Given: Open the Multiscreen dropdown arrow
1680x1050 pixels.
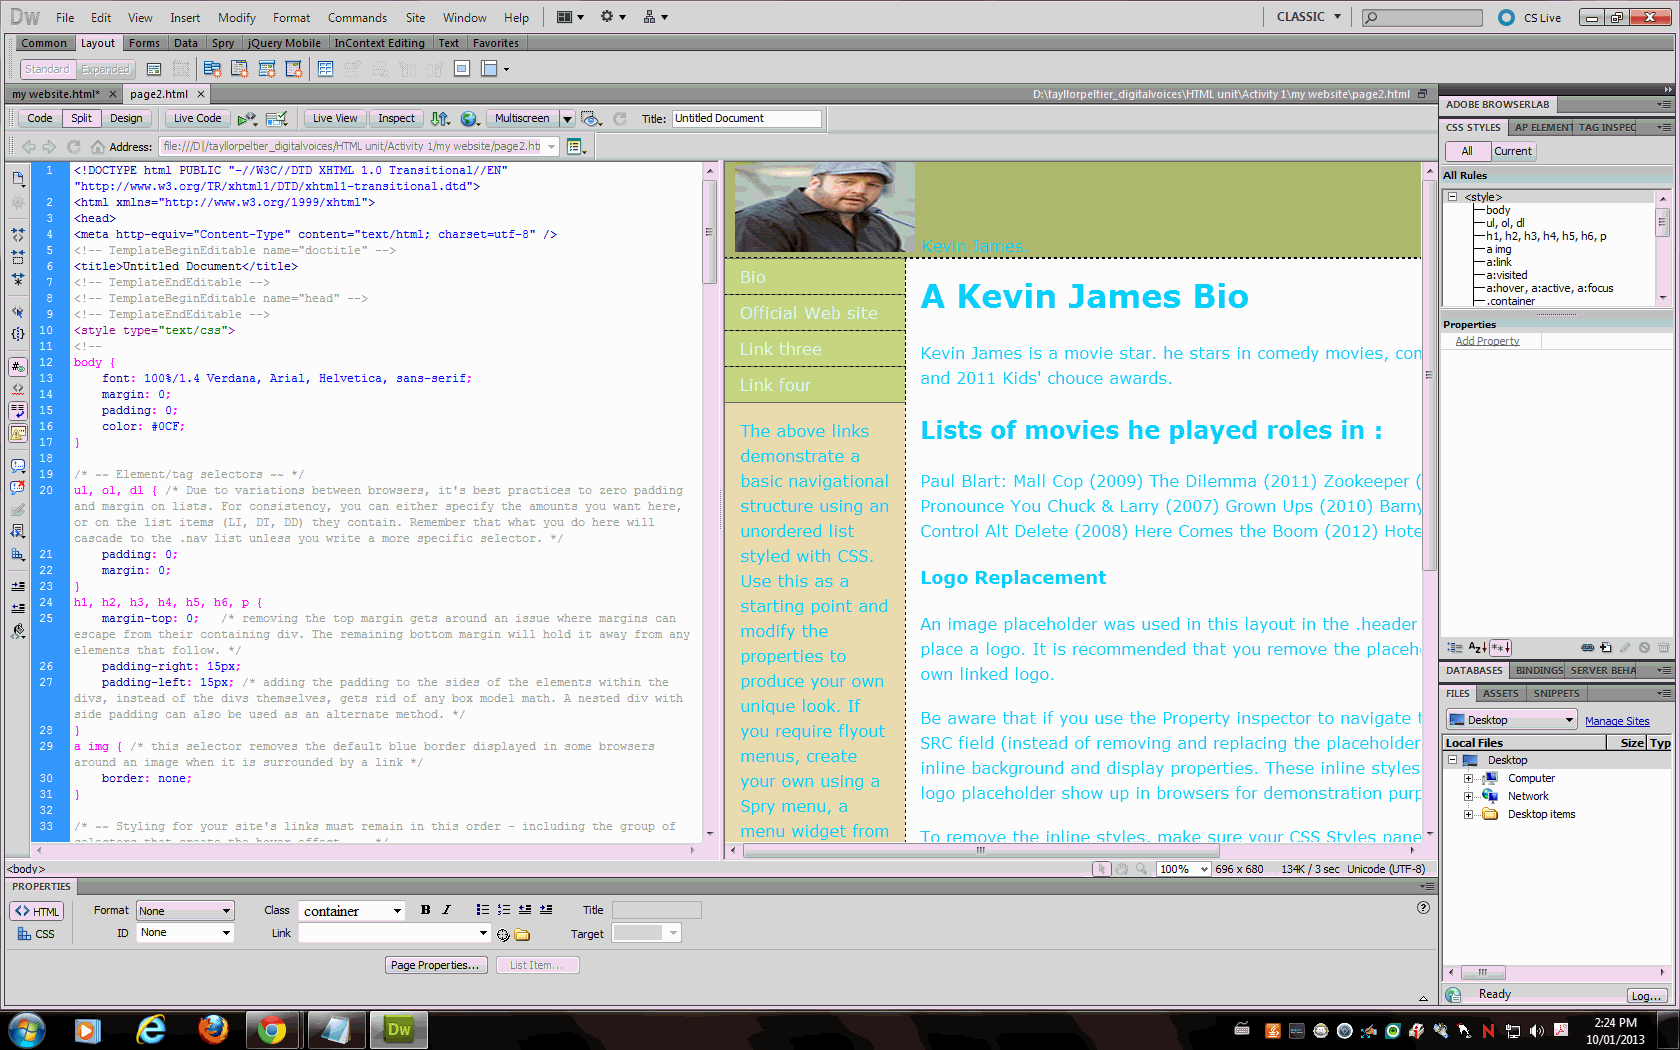Looking at the screenshot, I should pos(567,118).
